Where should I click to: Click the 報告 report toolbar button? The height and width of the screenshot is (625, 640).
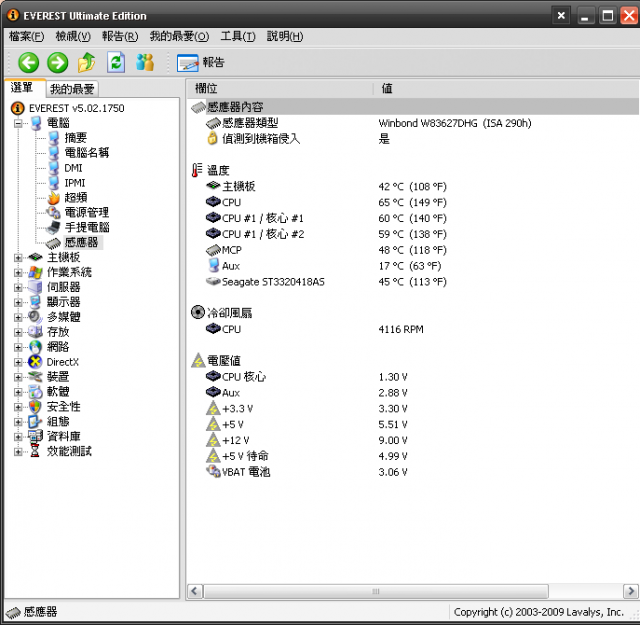click(x=200, y=62)
